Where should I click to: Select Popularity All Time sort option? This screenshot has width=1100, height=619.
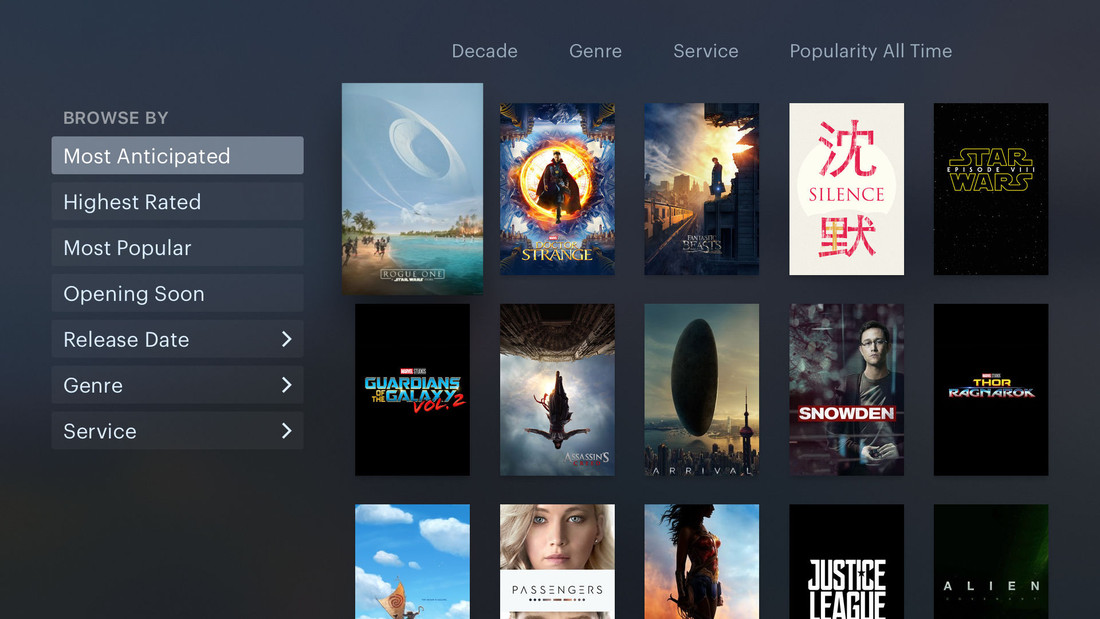[870, 51]
